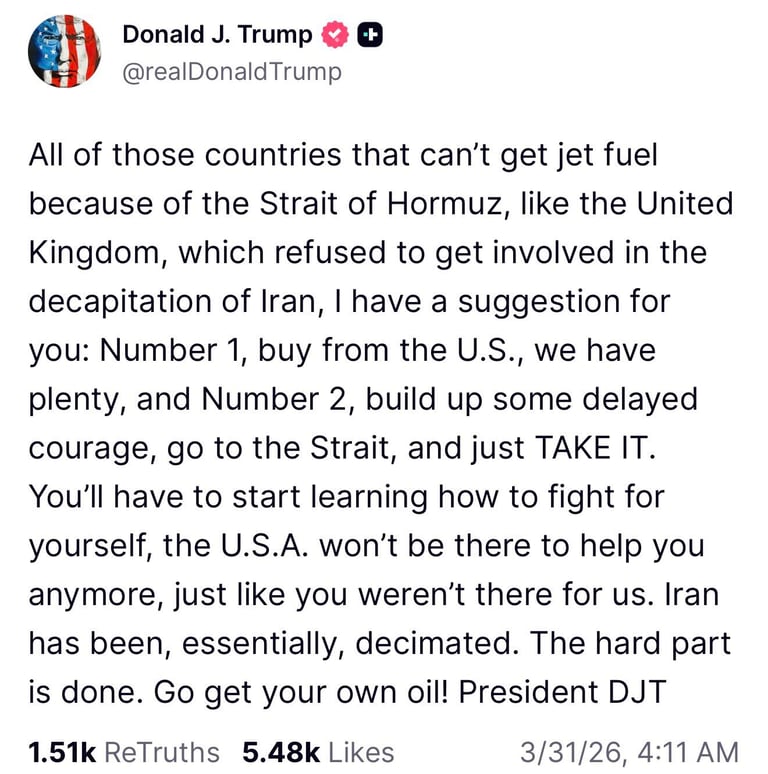Open the Donald J. Trump display name
The image size is (768, 774).
point(216,35)
